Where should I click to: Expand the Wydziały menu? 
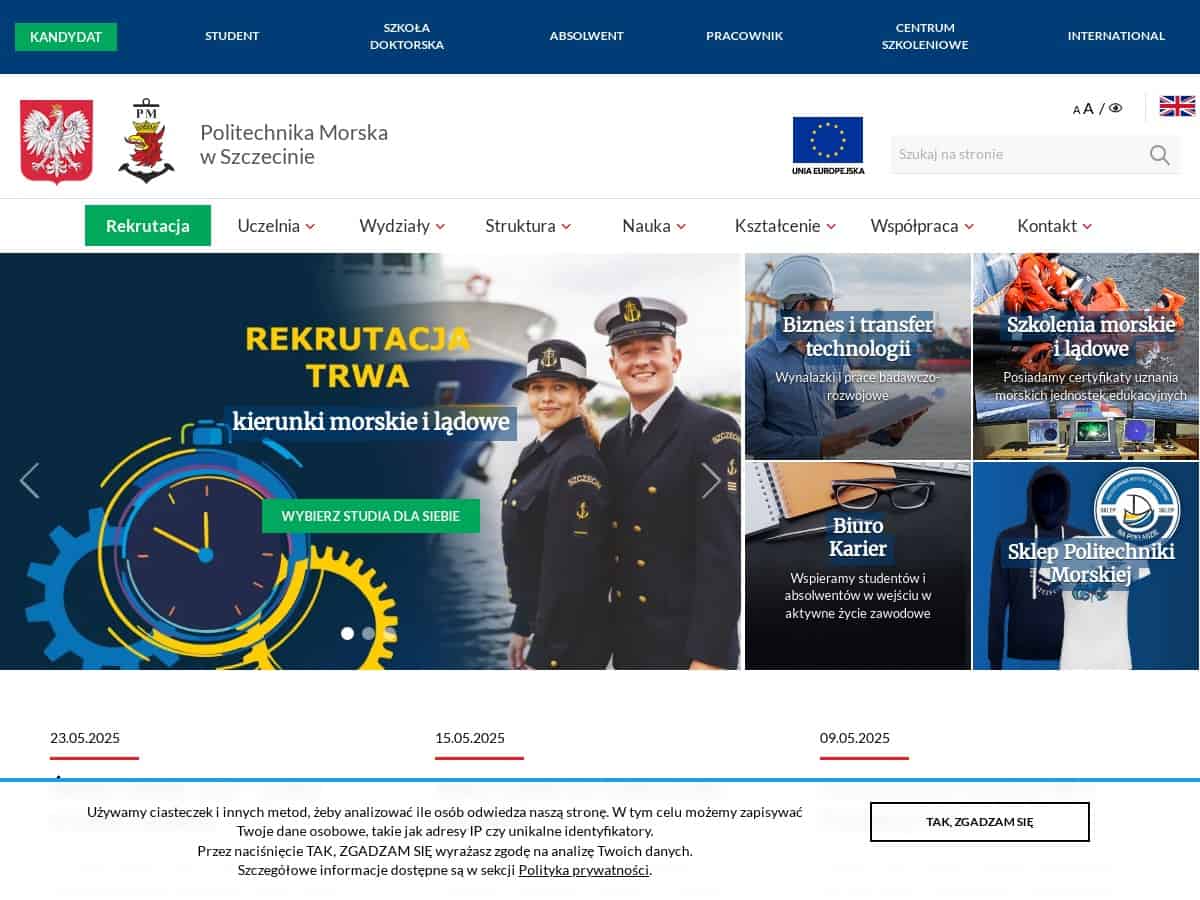point(402,226)
